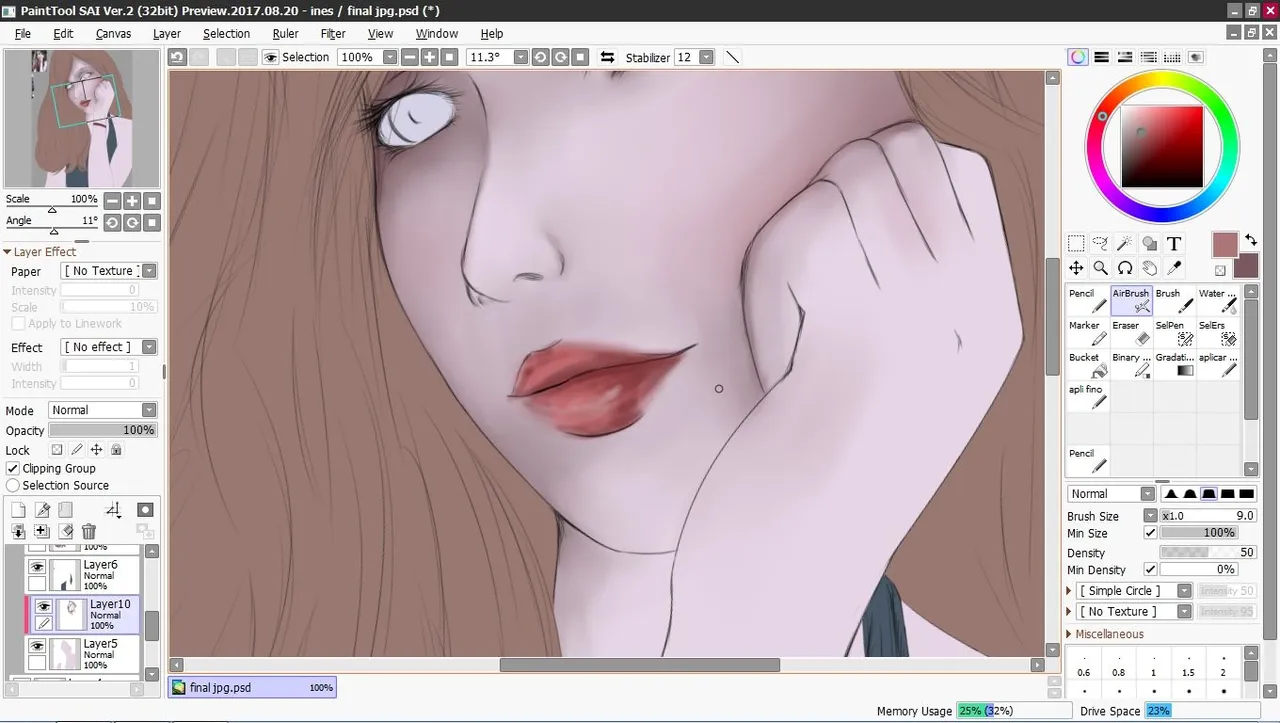The height and width of the screenshot is (723, 1280).
Task: Hide Layer6 using its eye icon
Action: 37,567
